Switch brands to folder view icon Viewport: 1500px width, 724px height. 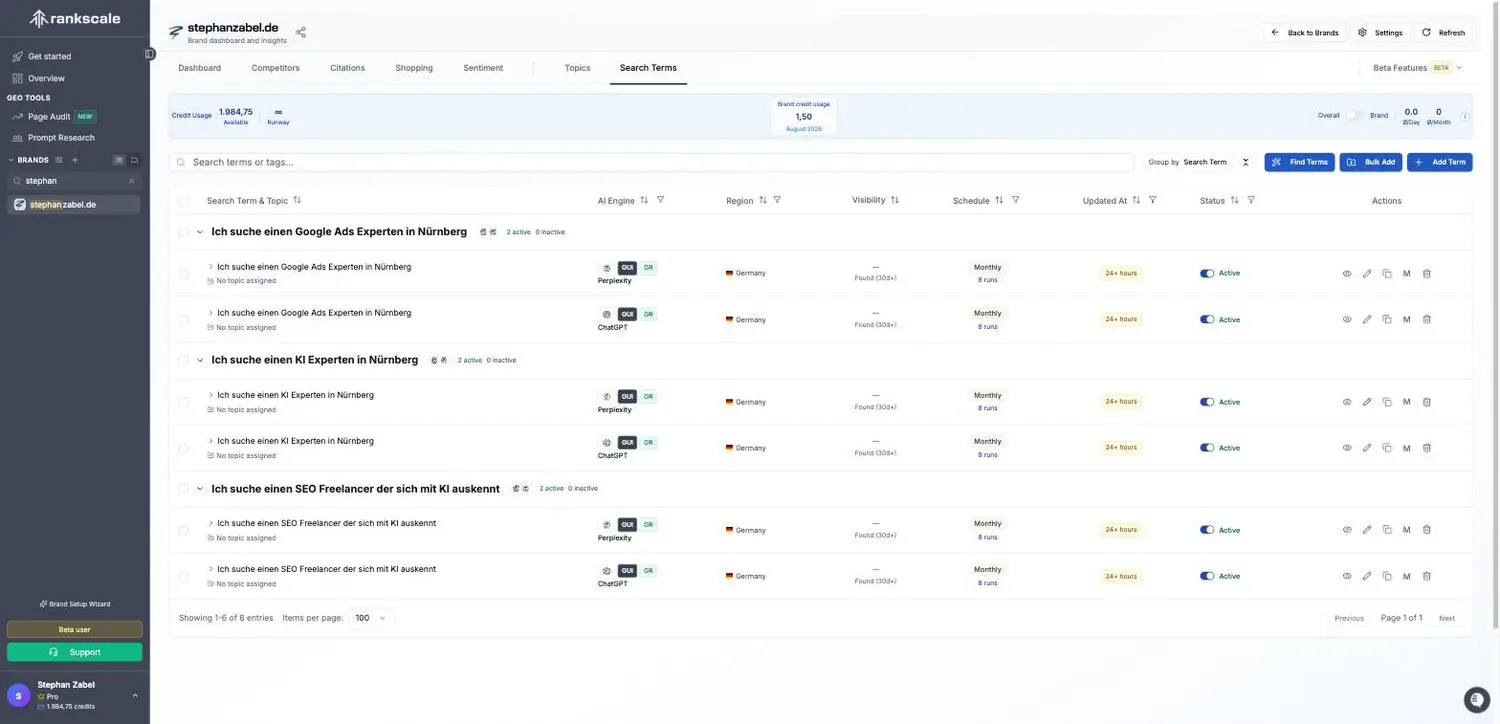tap(134, 160)
